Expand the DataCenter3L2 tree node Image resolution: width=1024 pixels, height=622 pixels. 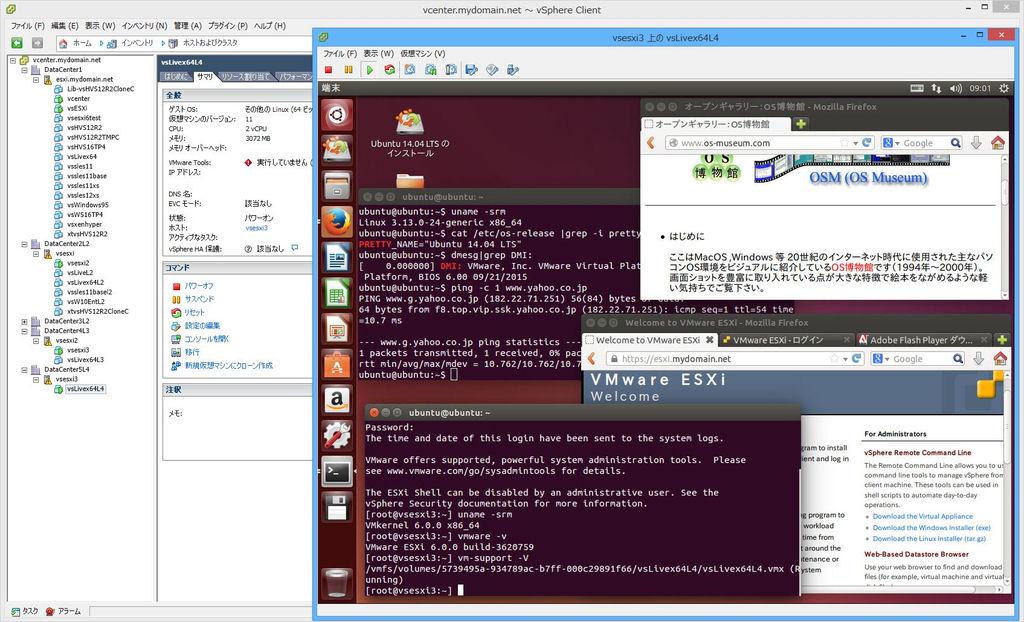point(24,321)
